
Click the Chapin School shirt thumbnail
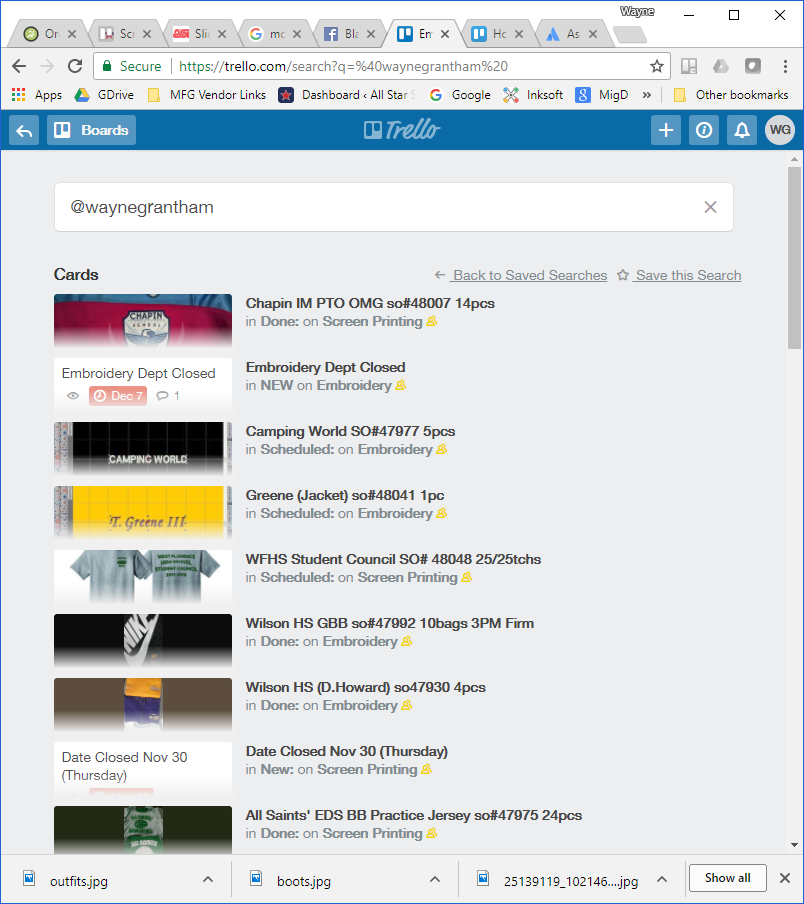pos(143,321)
